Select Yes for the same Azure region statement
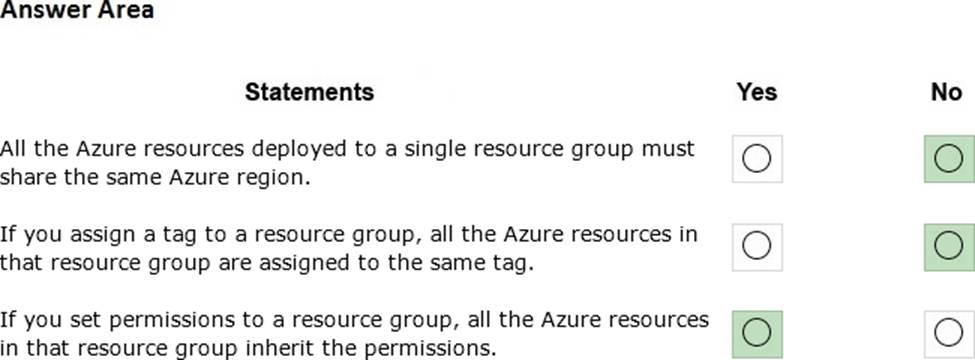The width and height of the screenshot is (975, 360). pyautogui.click(x=757, y=159)
